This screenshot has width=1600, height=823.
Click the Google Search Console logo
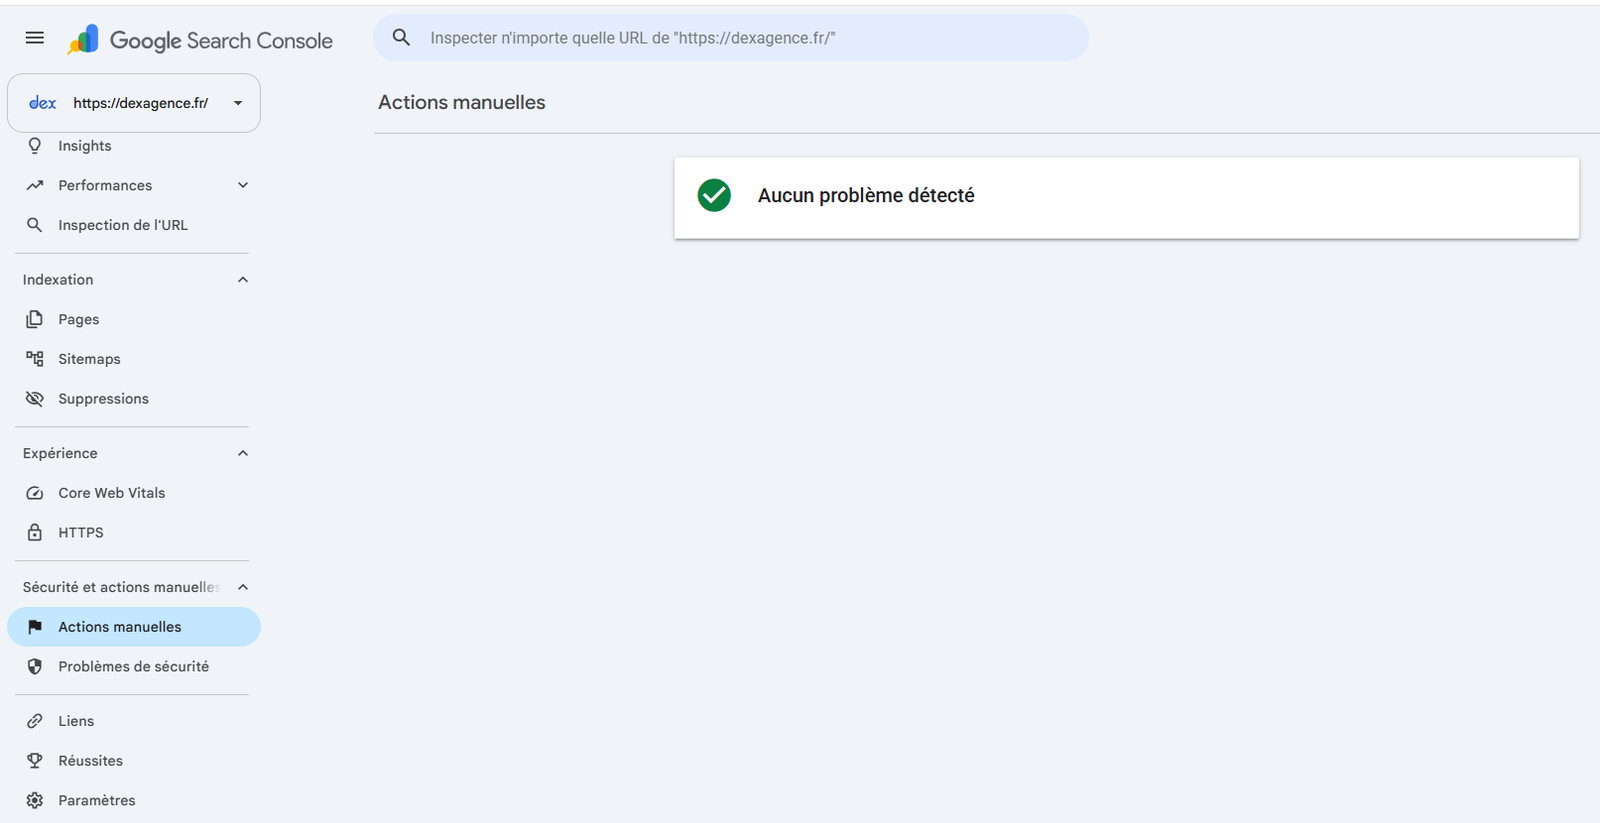(200, 40)
